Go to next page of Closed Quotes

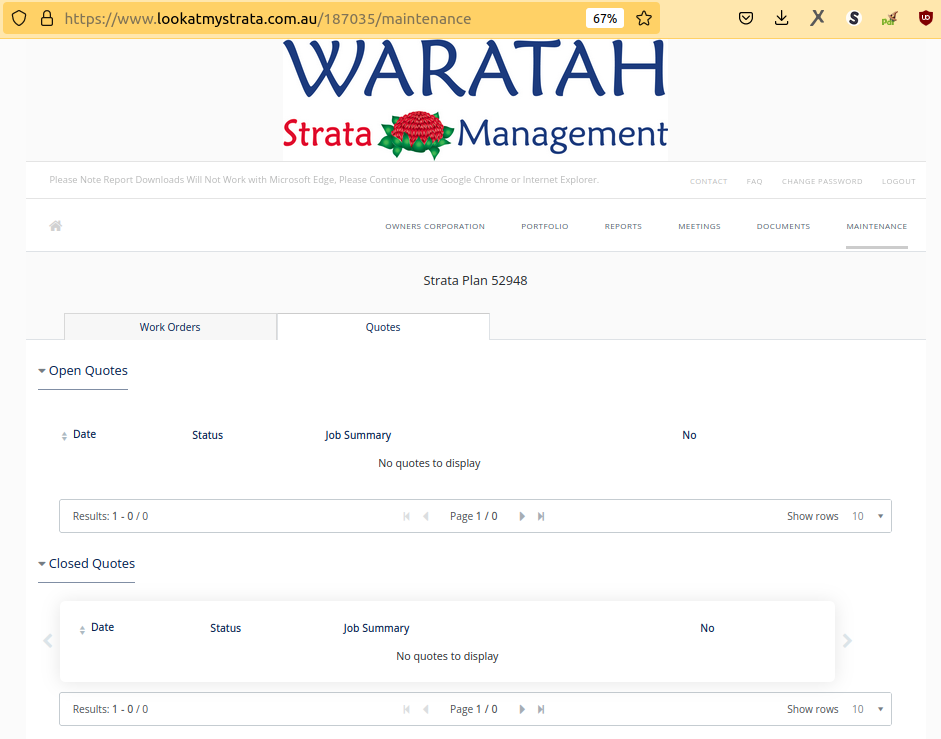click(x=522, y=709)
